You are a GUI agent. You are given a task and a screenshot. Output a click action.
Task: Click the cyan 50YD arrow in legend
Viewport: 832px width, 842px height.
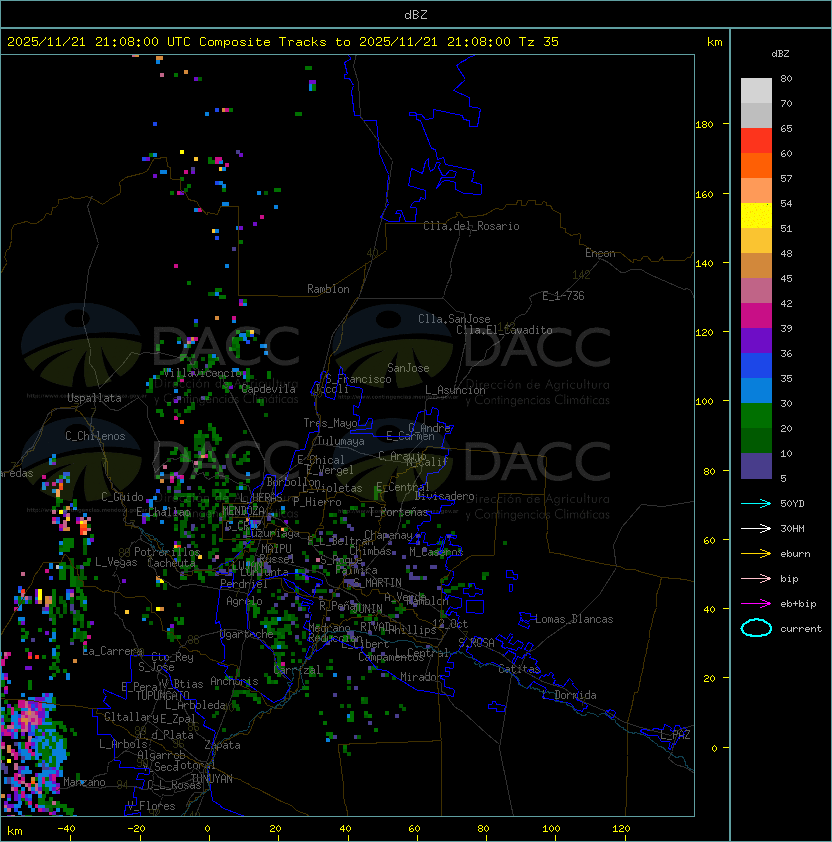coord(756,504)
